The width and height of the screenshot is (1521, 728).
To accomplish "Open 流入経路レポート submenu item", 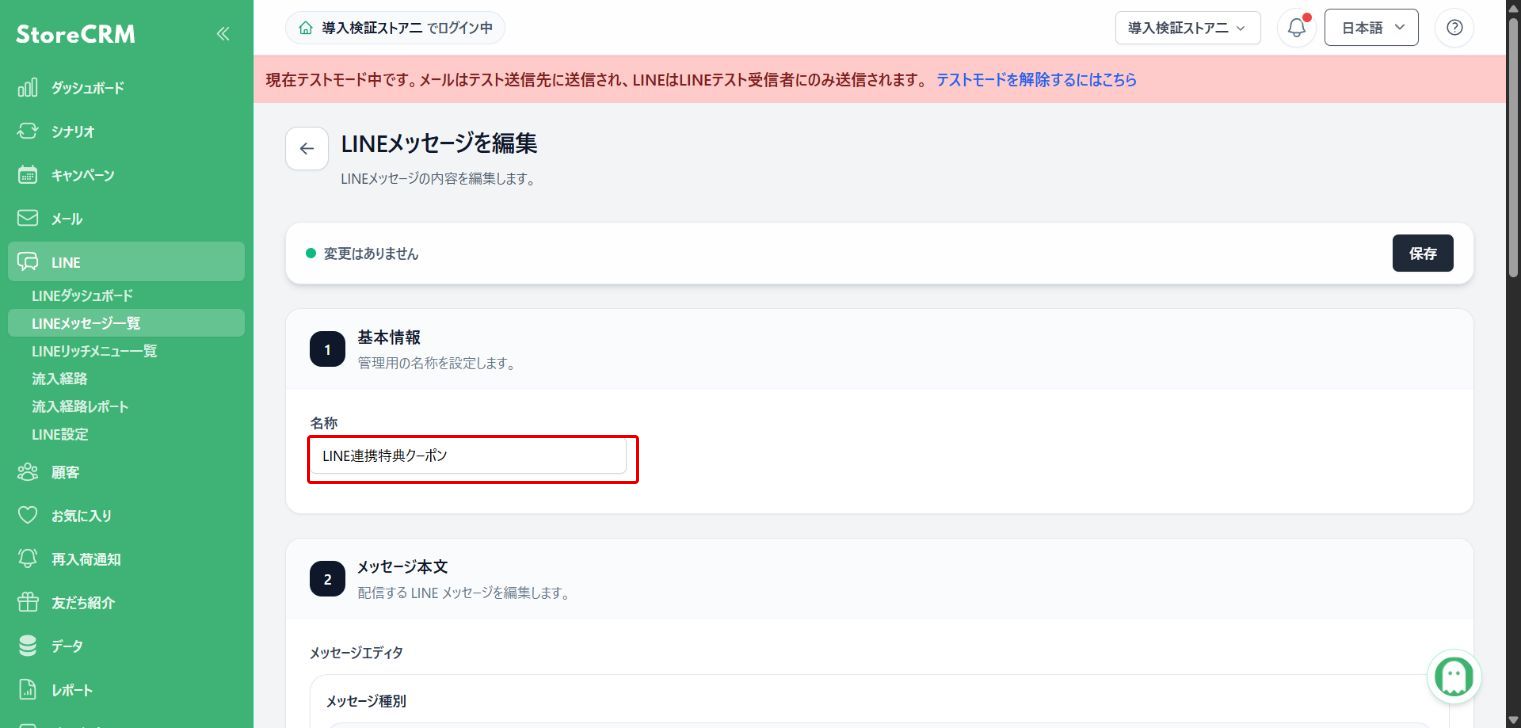I will pyautogui.click(x=80, y=407).
